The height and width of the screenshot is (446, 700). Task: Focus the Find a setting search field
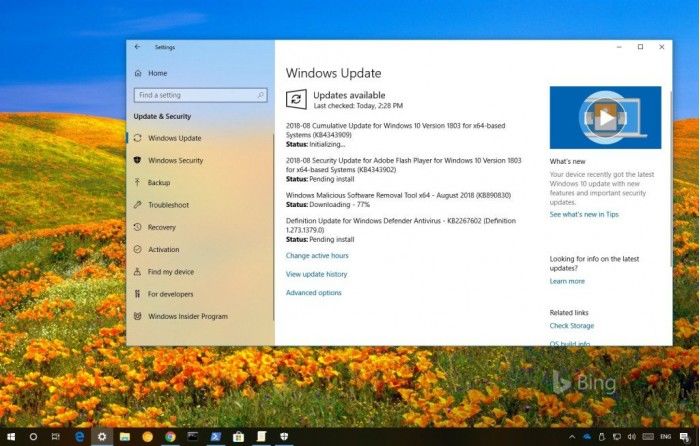[195, 95]
